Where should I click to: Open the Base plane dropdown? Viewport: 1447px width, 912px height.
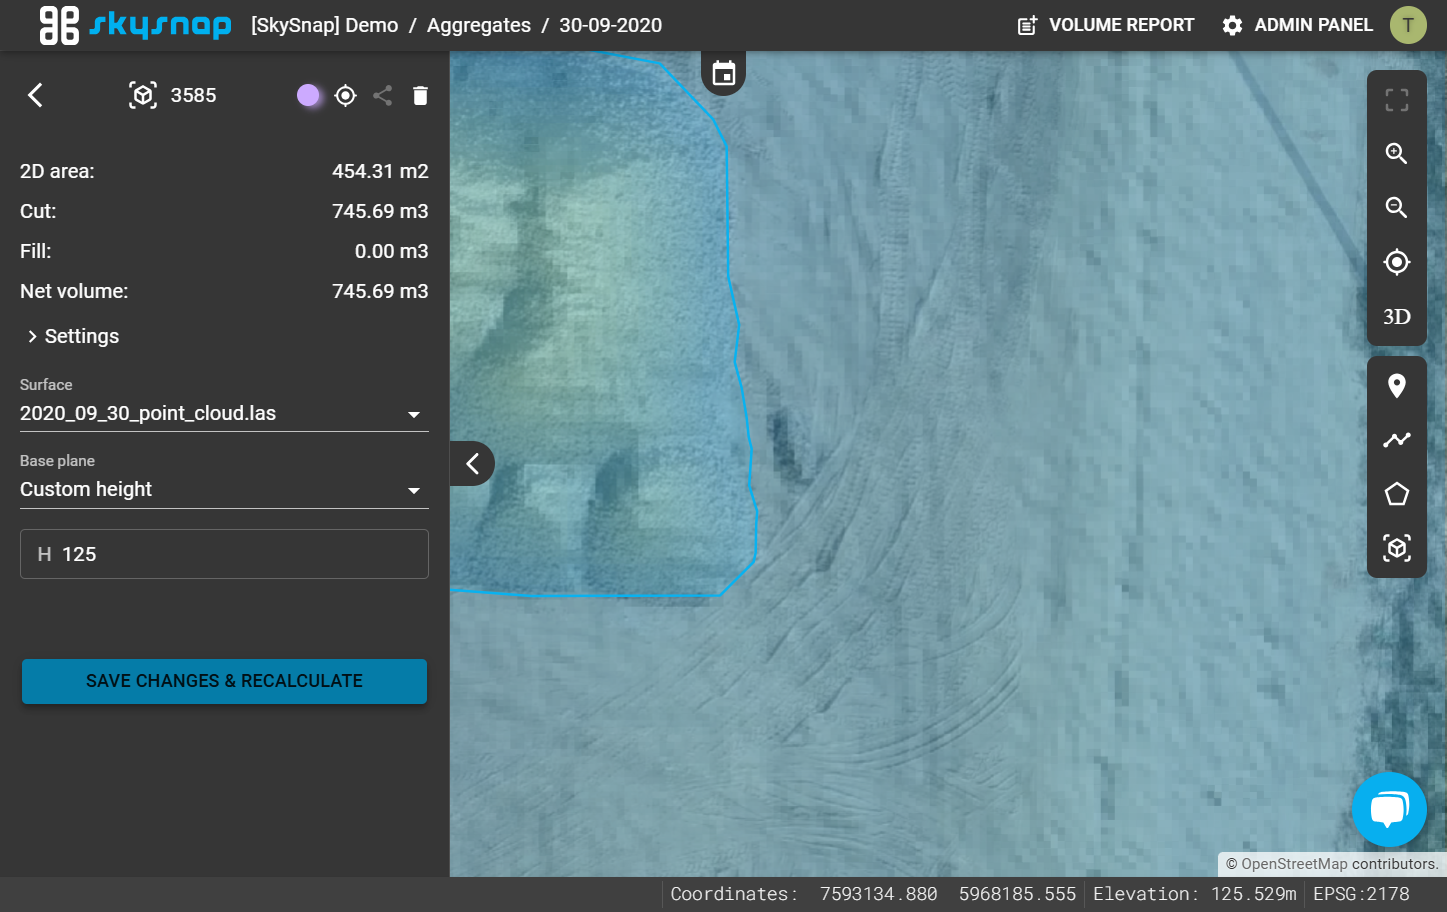coord(224,489)
